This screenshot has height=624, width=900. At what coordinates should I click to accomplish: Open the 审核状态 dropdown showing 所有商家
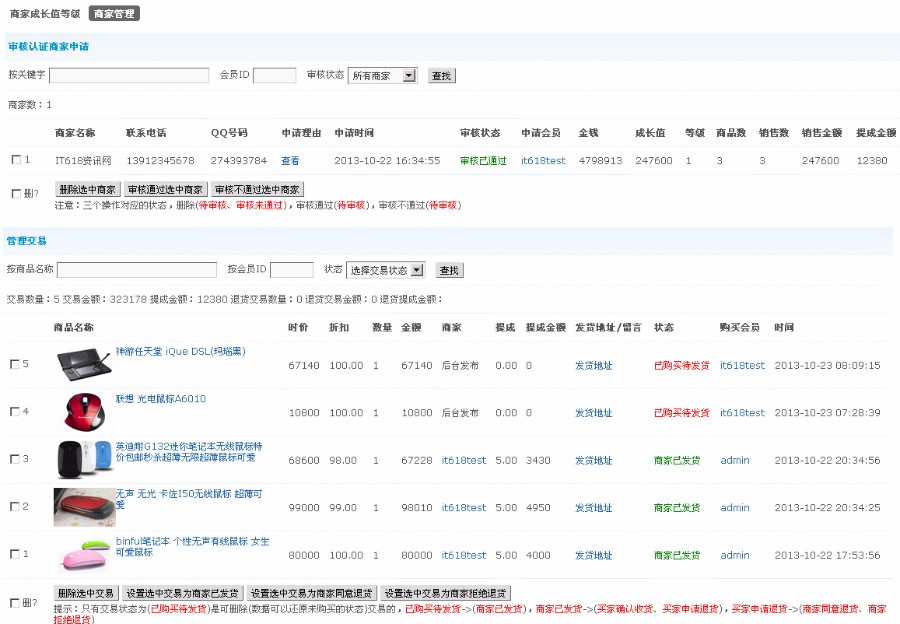(381, 74)
